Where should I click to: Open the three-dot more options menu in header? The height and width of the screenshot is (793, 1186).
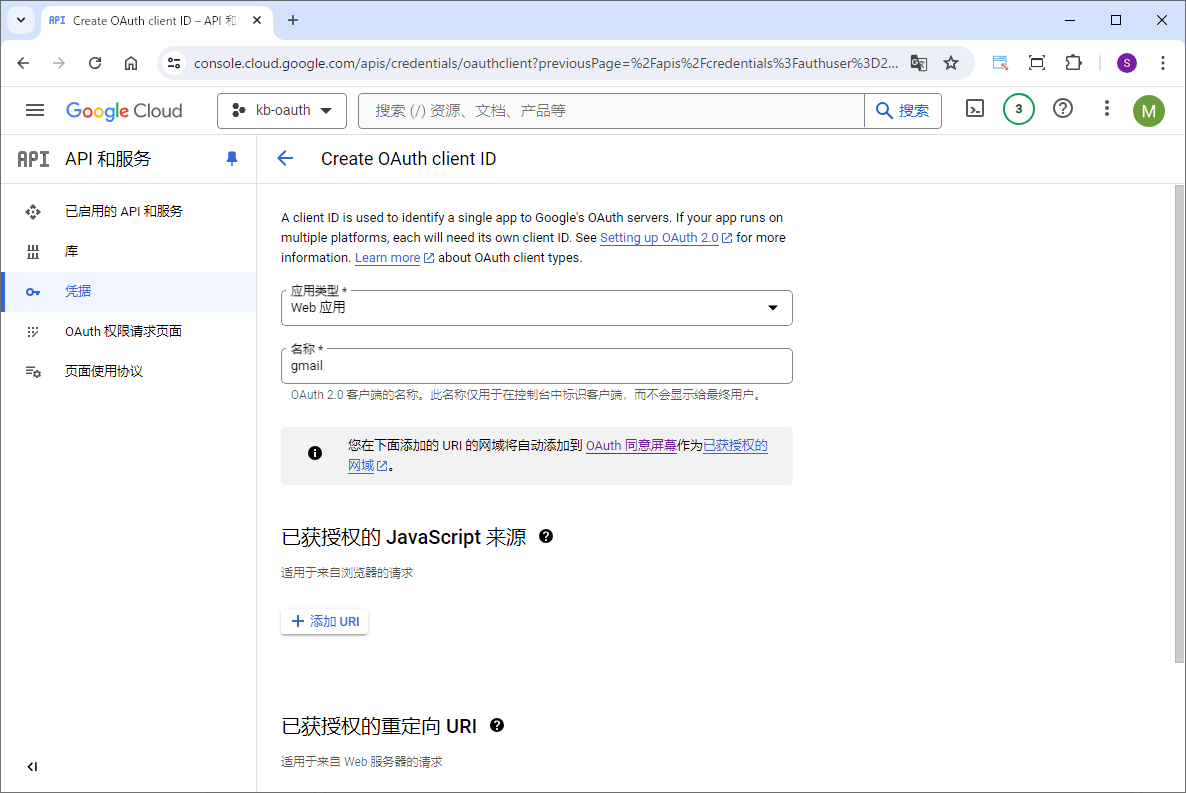pyautogui.click(x=1106, y=109)
